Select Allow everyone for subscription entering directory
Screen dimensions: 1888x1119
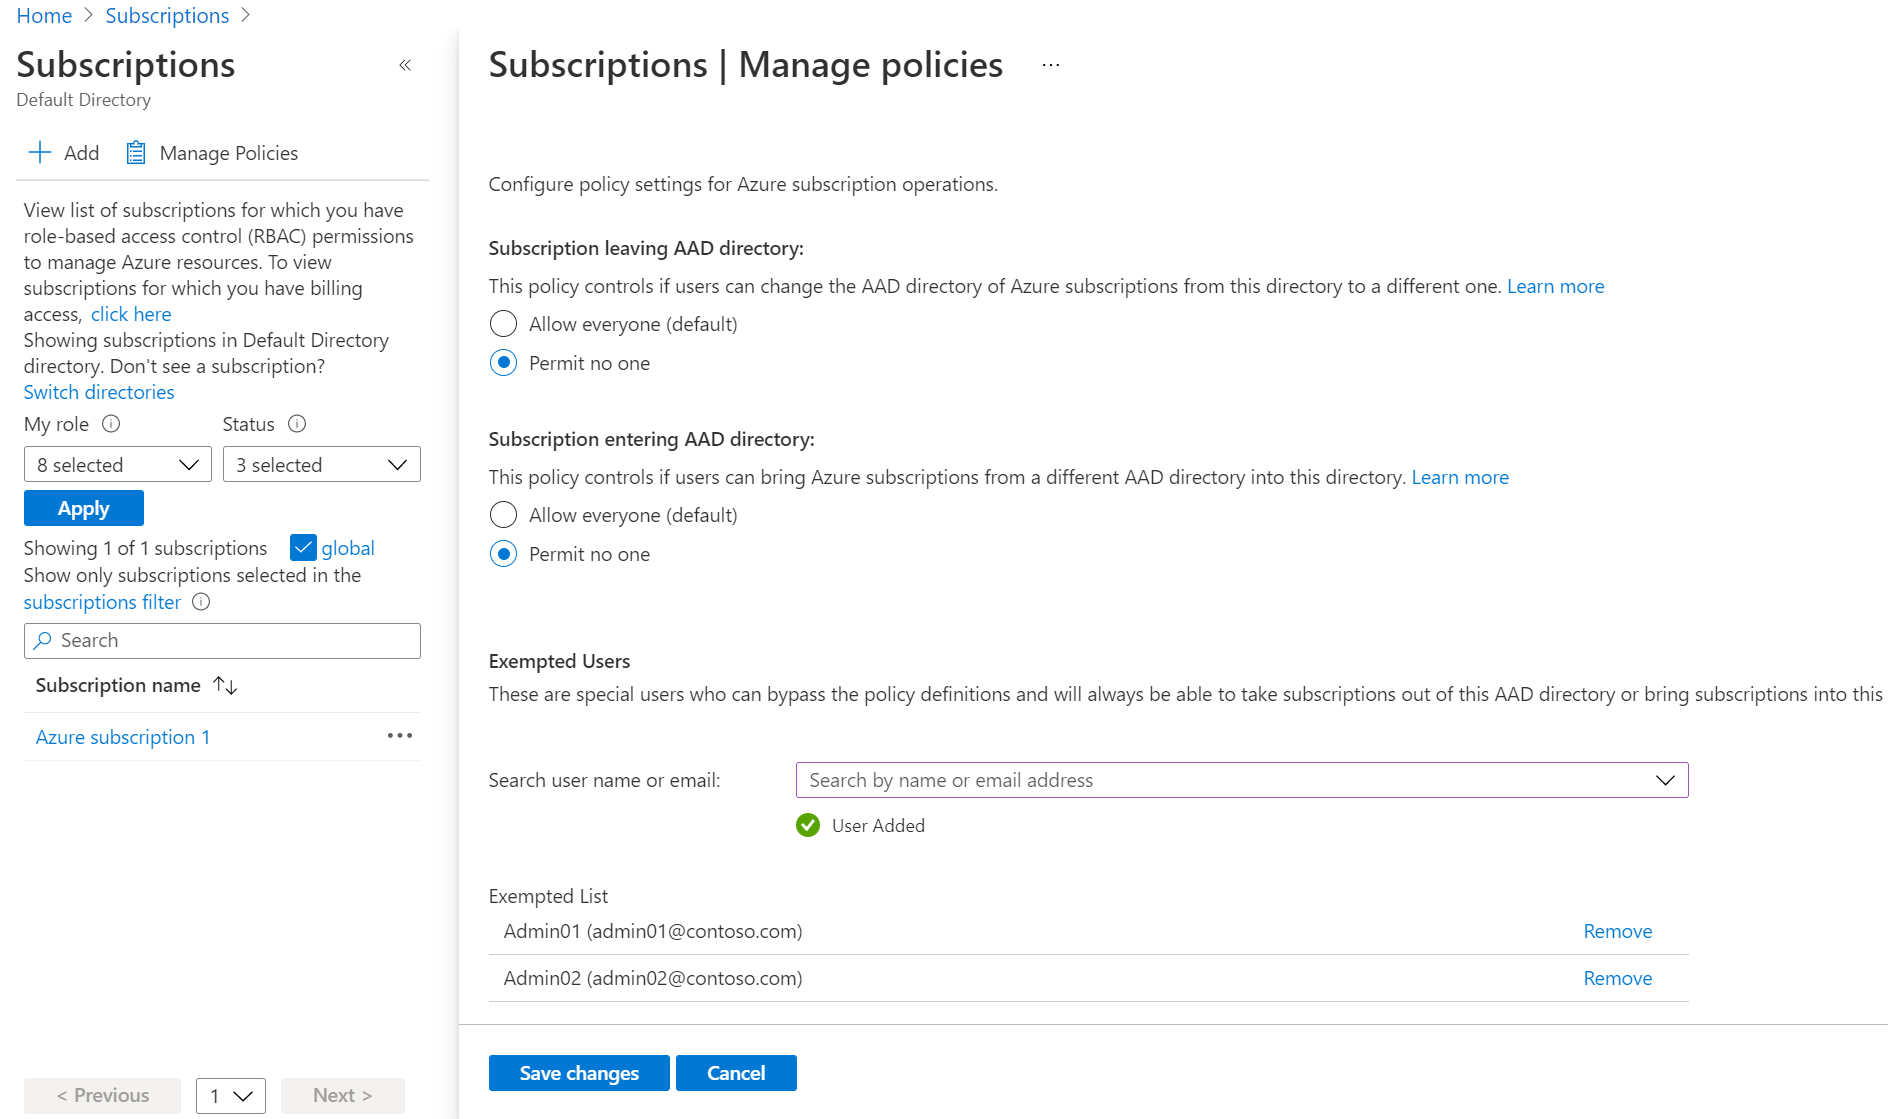click(x=503, y=514)
